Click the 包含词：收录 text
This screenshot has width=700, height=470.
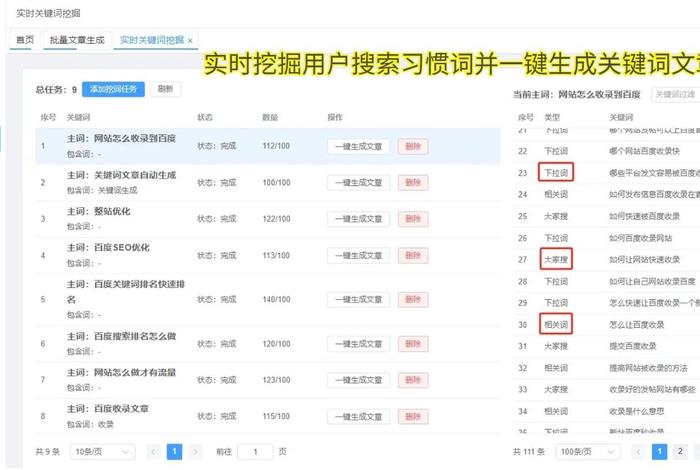pos(90,424)
